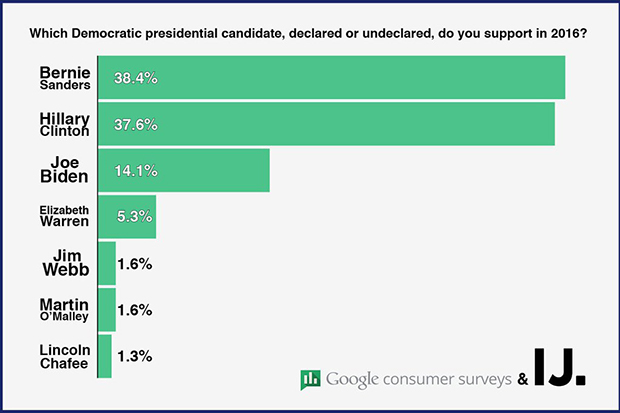Select the Martin O'Malley name label
Screen dimensions: 620x413
tap(66, 310)
